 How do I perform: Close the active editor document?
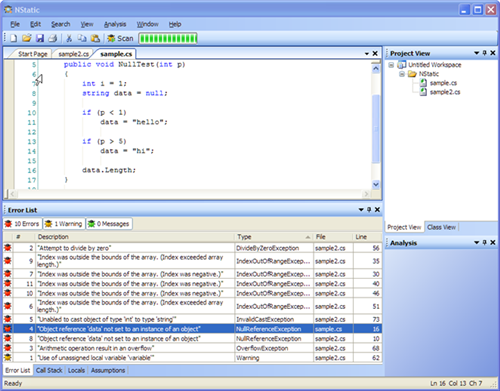point(375,53)
